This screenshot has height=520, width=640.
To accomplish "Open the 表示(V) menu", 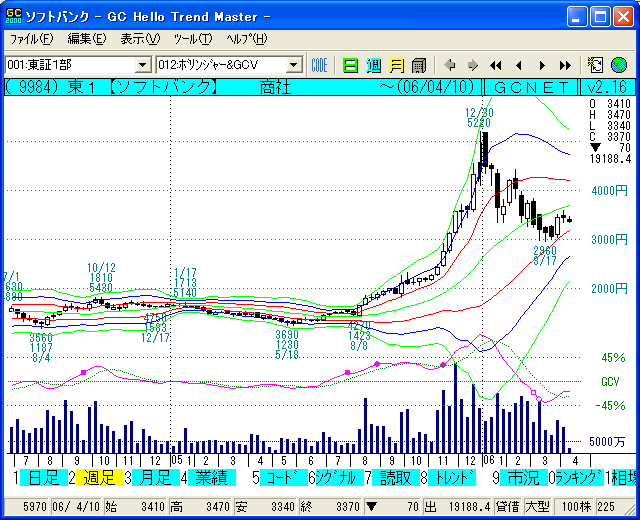I will coord(140,39).
